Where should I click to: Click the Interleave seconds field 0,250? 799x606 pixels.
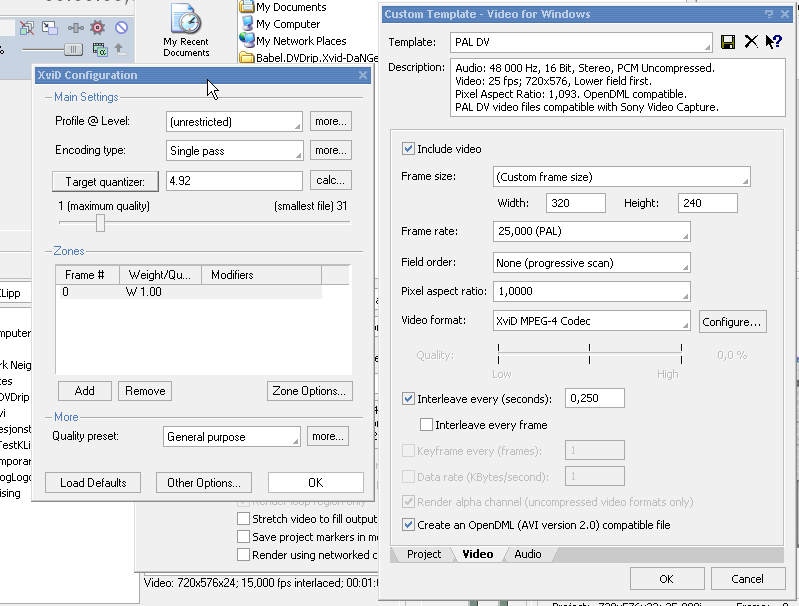tap(595, 398)
